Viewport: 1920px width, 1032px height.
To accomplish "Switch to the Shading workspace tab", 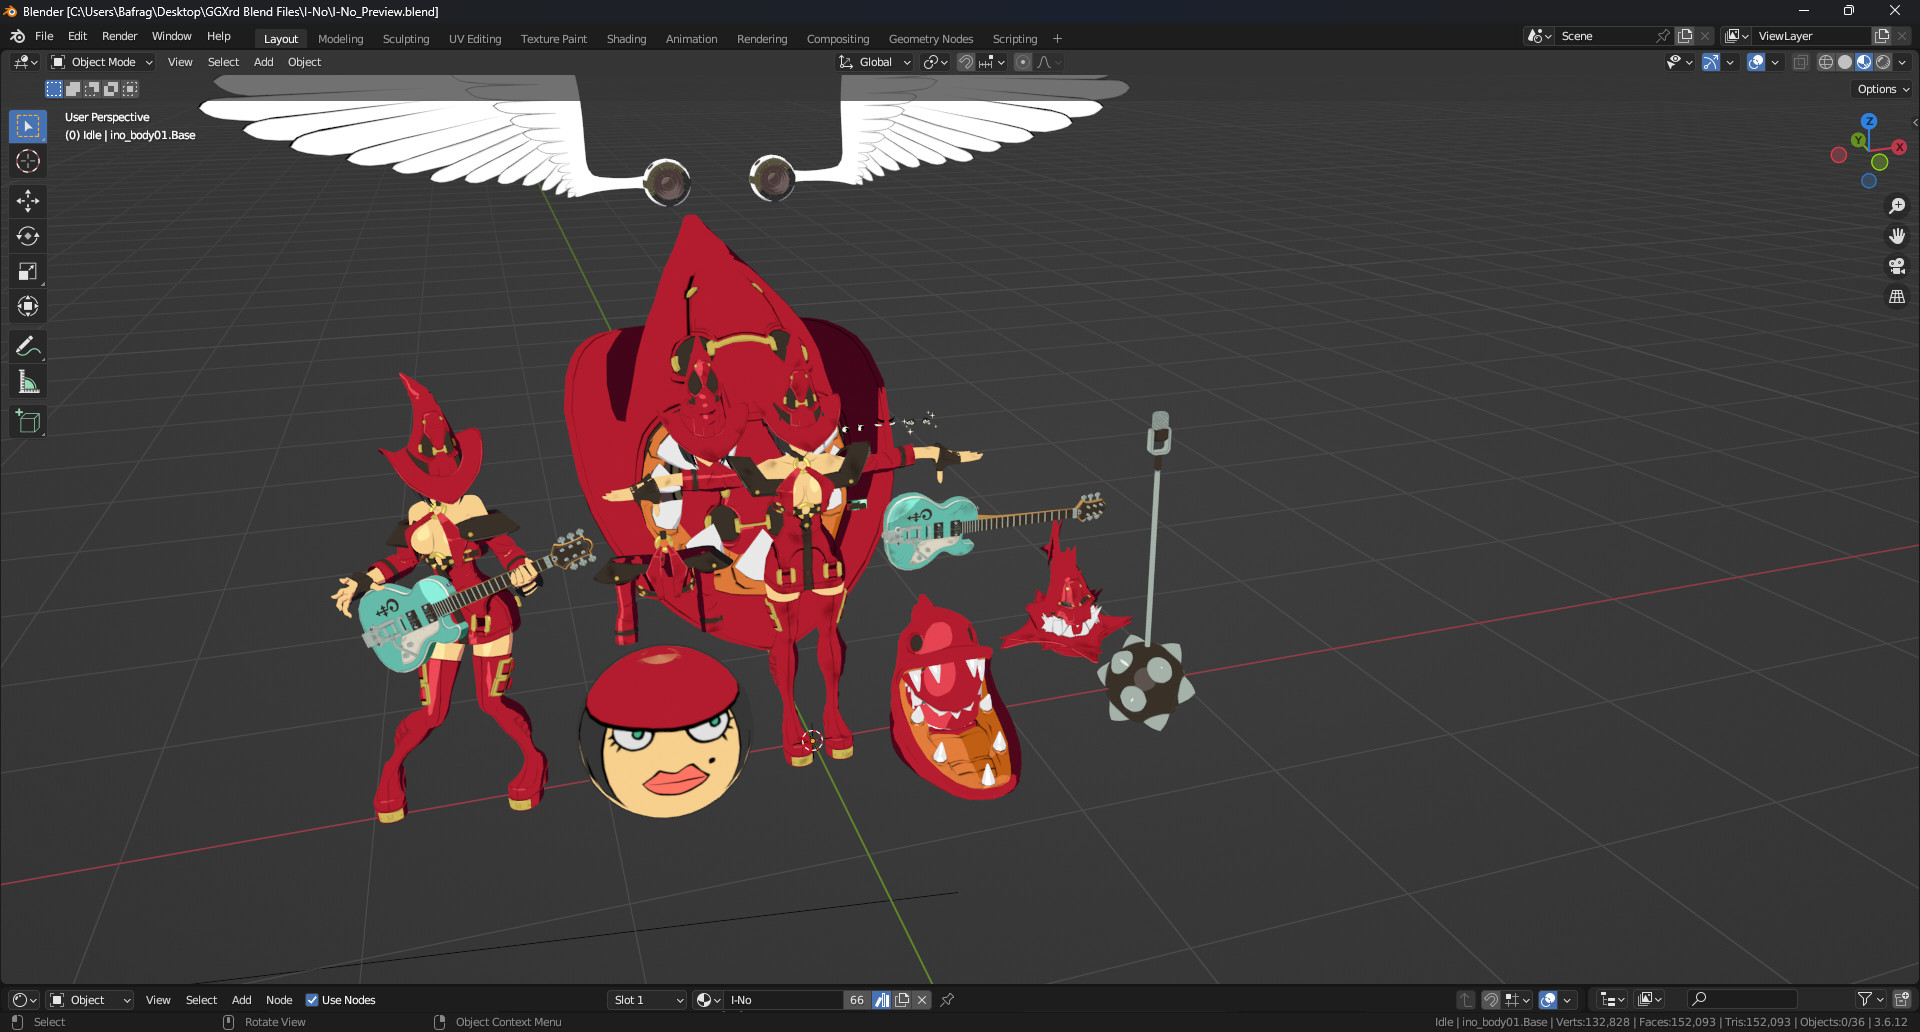I will click(626, 38).
